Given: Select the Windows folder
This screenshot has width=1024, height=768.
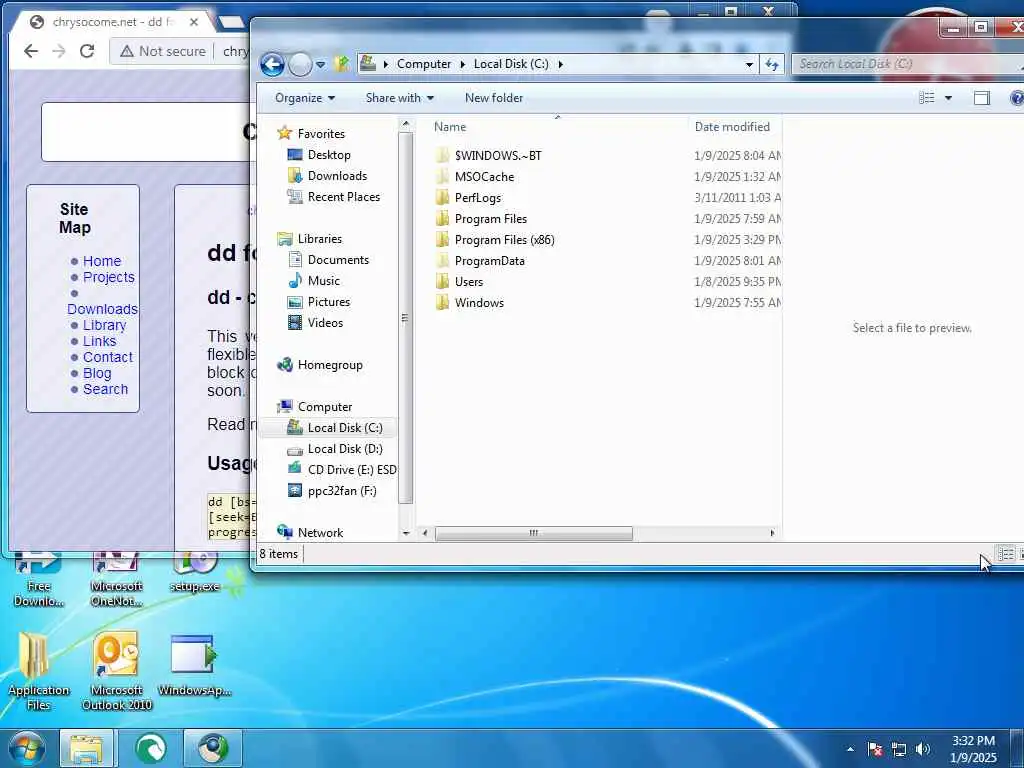Looking at the screenshot, I should pos(479,302).
